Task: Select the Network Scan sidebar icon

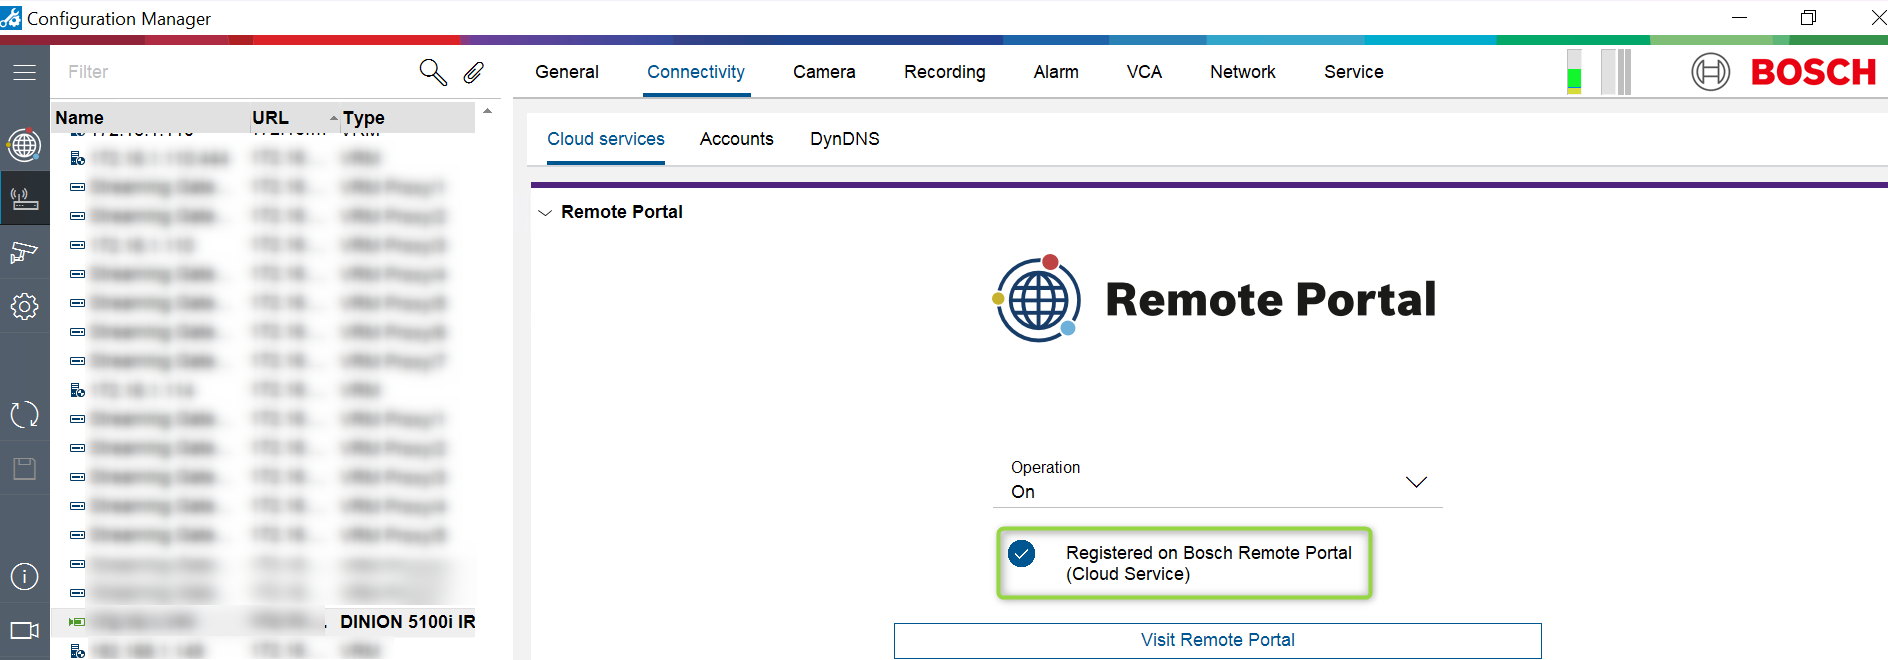Action: tap(24, 199)
